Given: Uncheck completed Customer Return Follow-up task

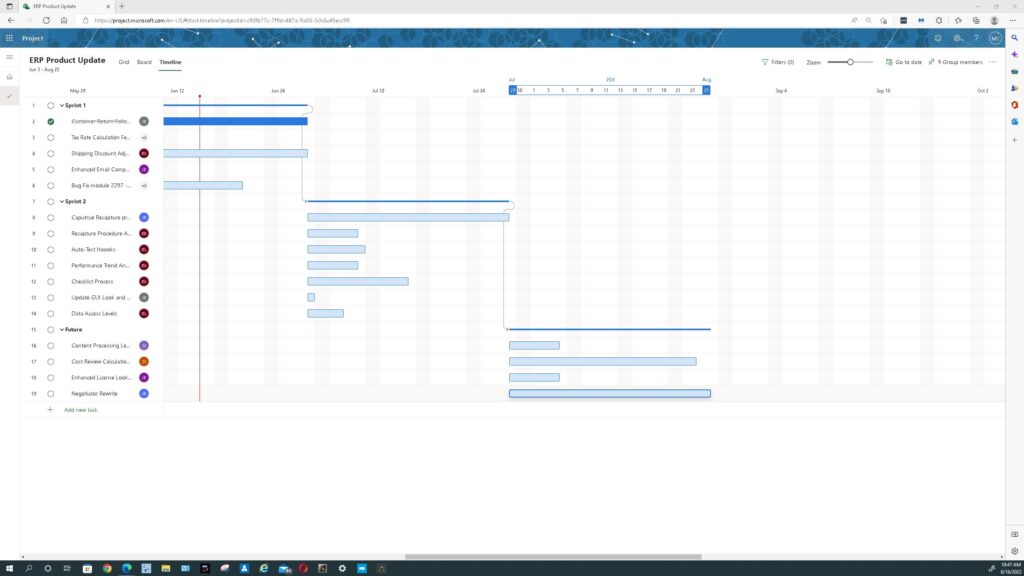Looking at the screenshot, I should (51, 121).
